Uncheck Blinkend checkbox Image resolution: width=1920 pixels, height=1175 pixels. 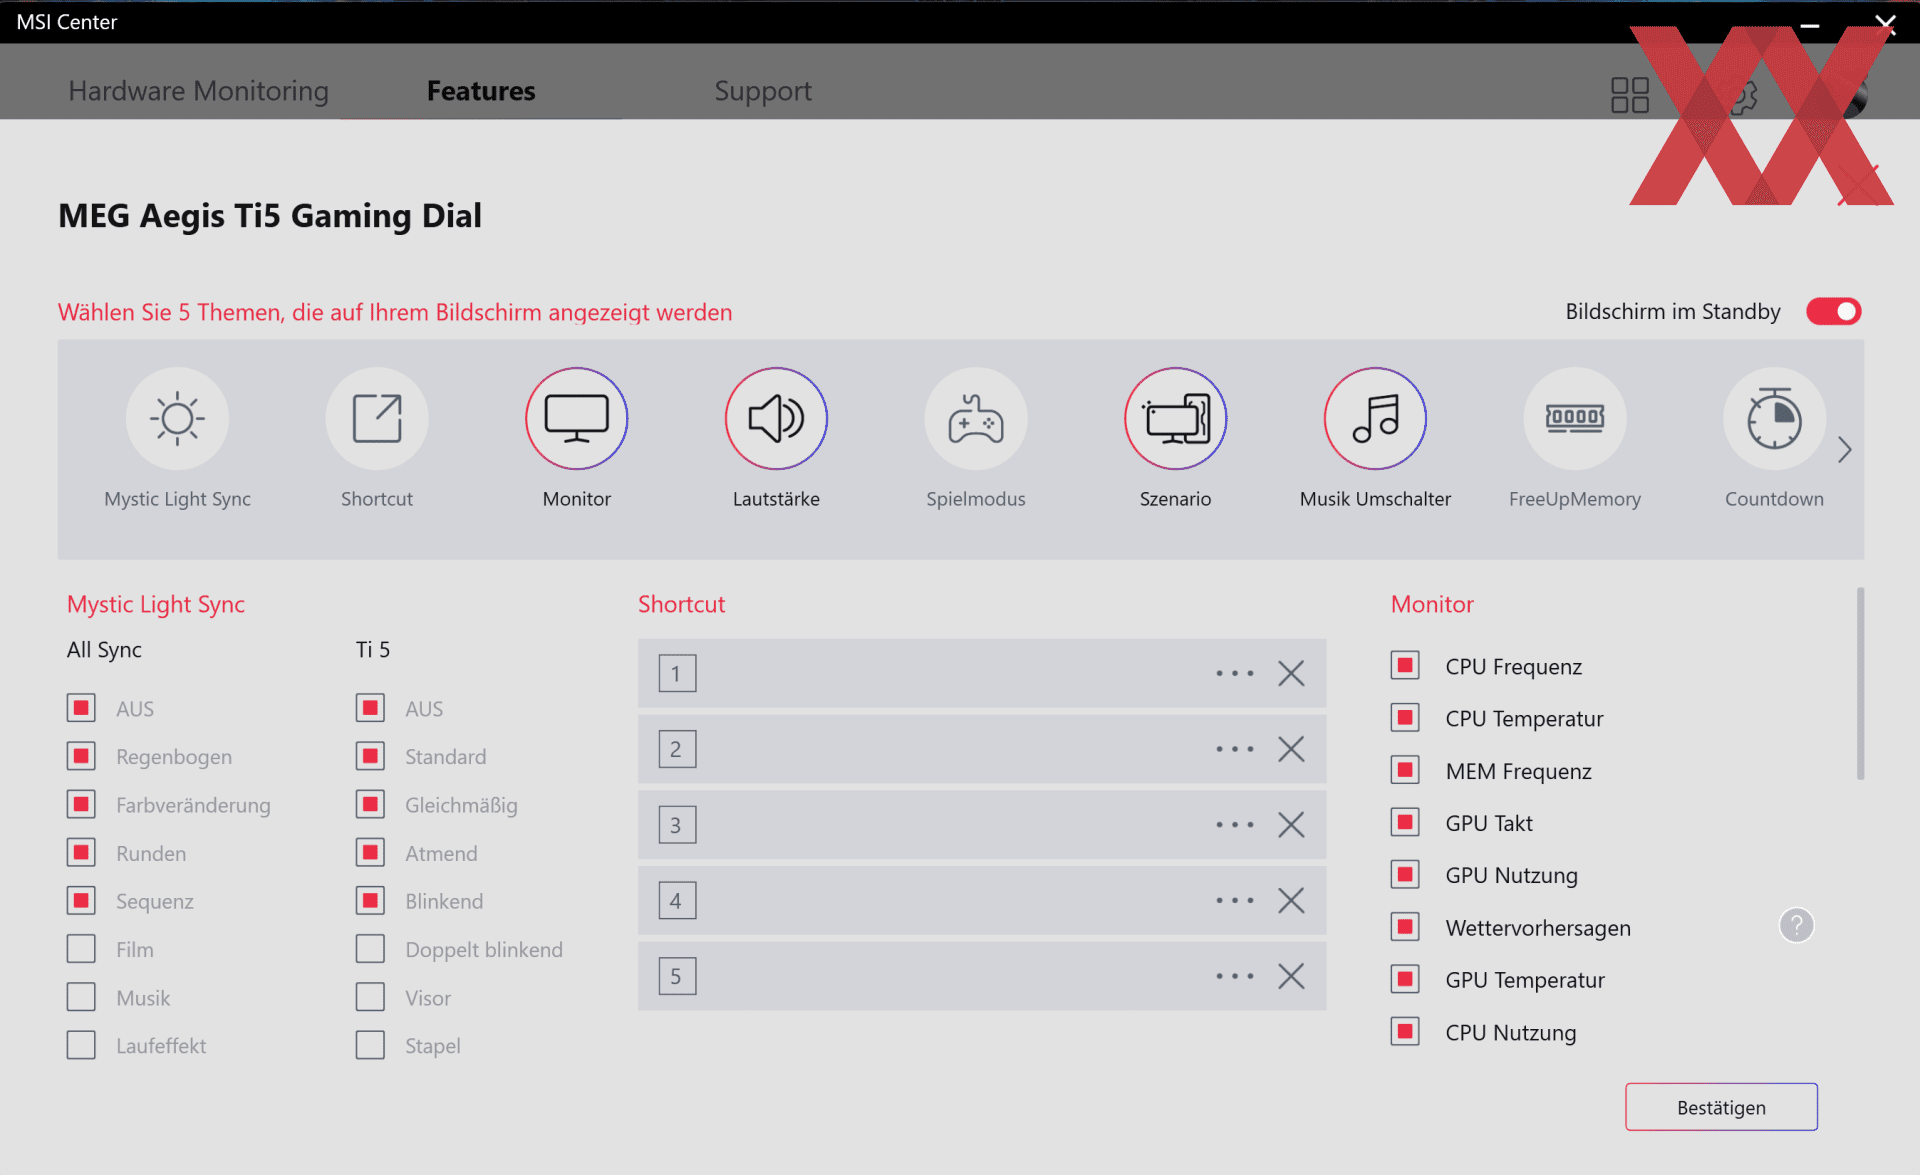370,901
